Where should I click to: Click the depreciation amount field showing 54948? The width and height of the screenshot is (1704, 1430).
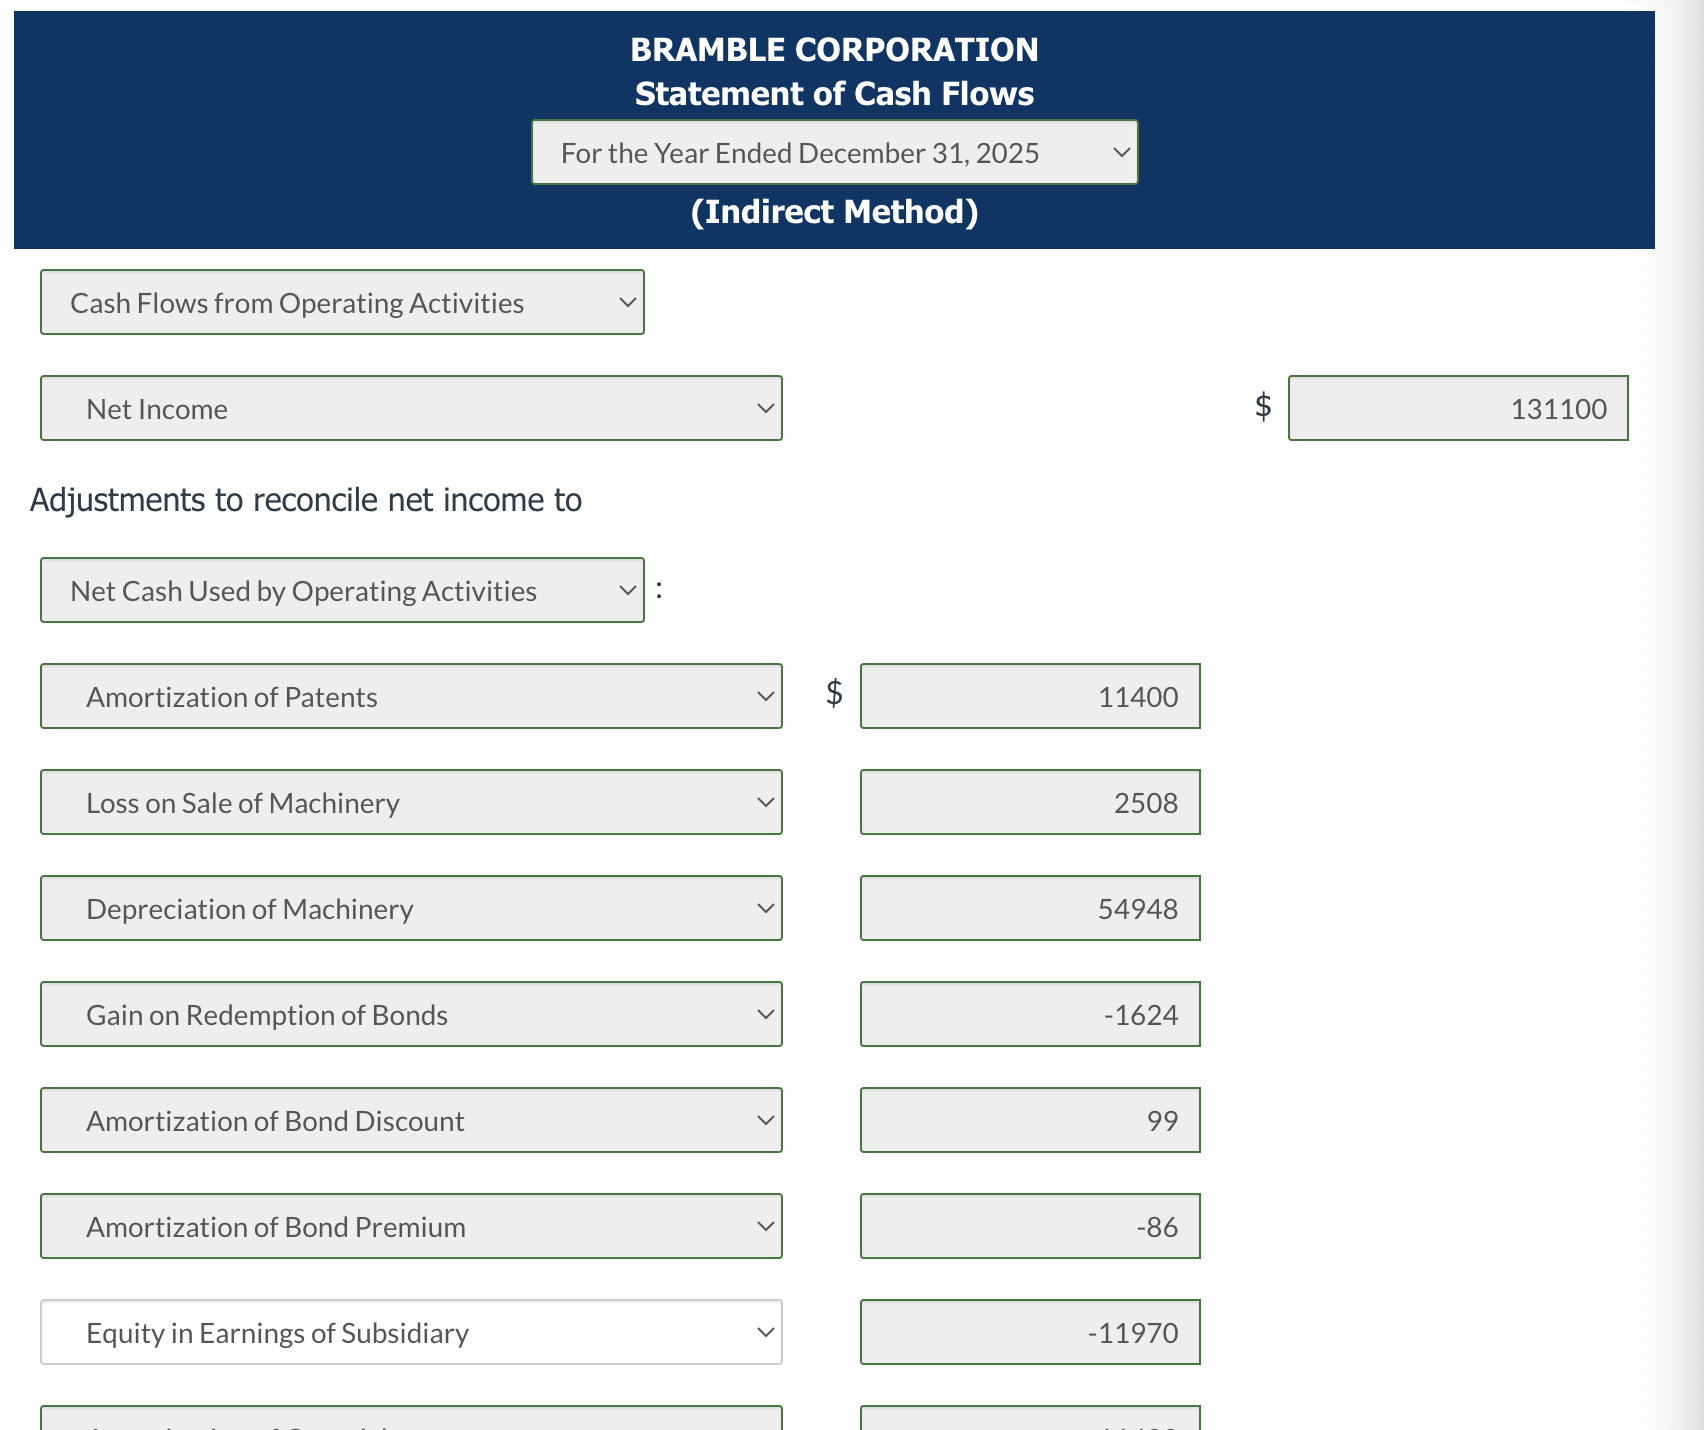coord(1029,908)
